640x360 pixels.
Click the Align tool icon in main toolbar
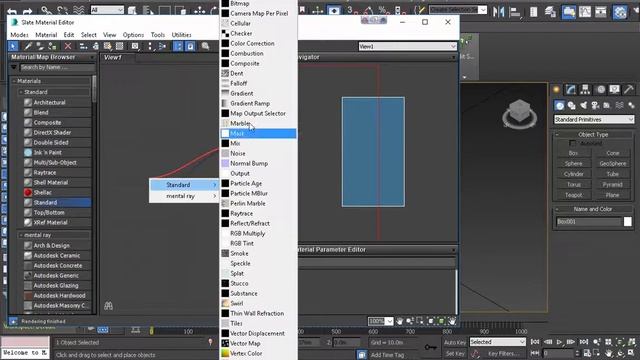515,12
